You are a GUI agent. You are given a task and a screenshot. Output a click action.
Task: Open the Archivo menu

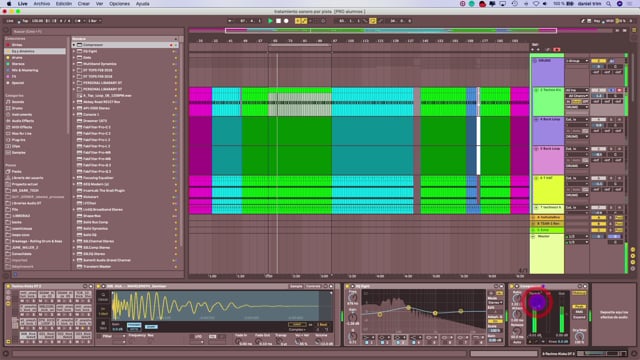click(x=42, y=4)
